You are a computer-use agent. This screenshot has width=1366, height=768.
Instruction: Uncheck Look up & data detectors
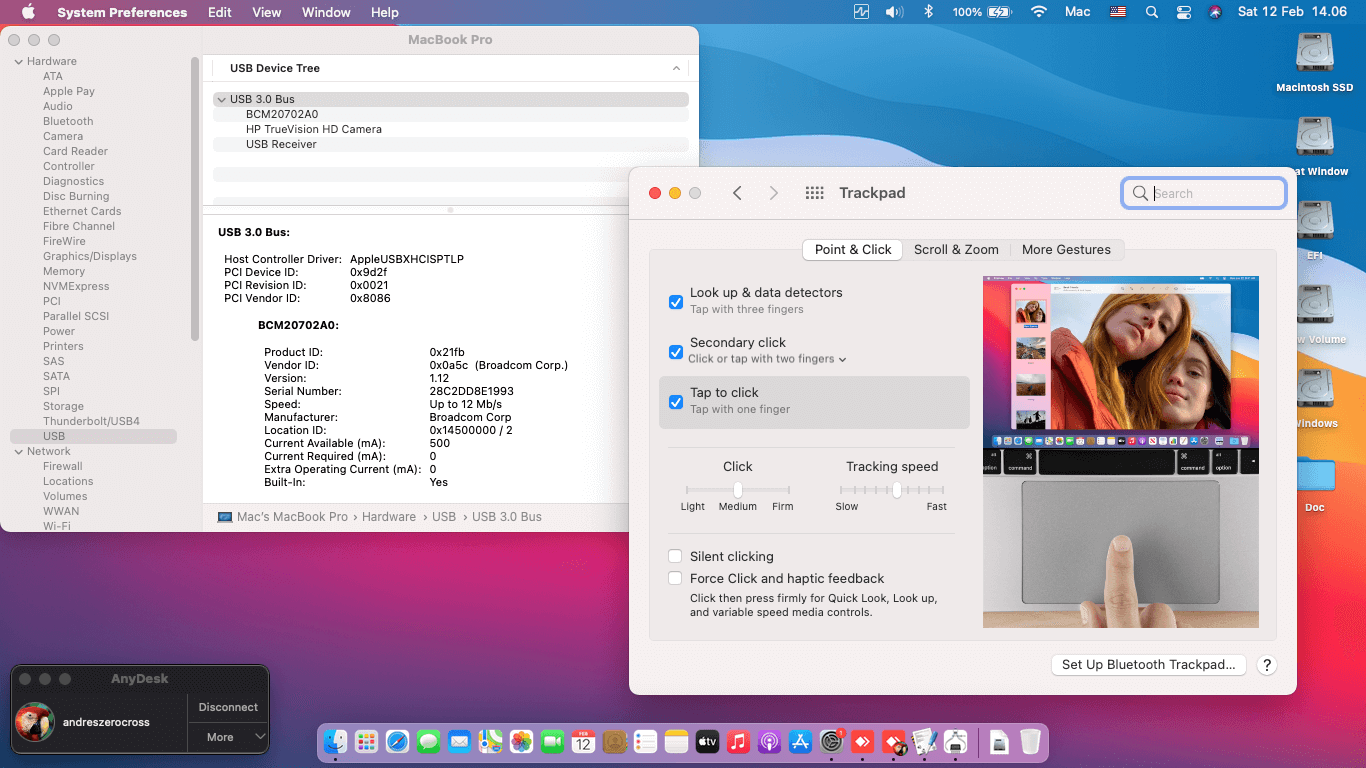coord(676,301)
